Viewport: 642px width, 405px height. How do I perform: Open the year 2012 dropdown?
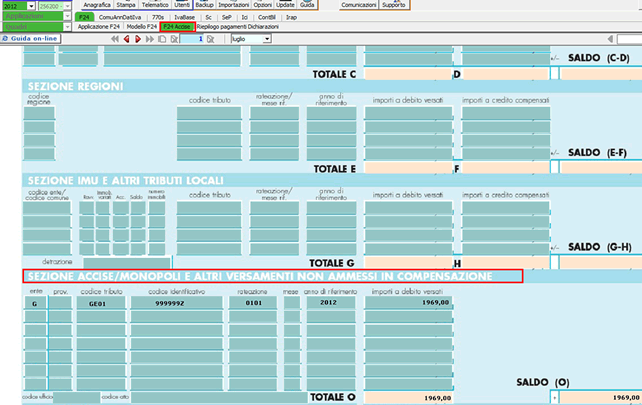(32, 6)
